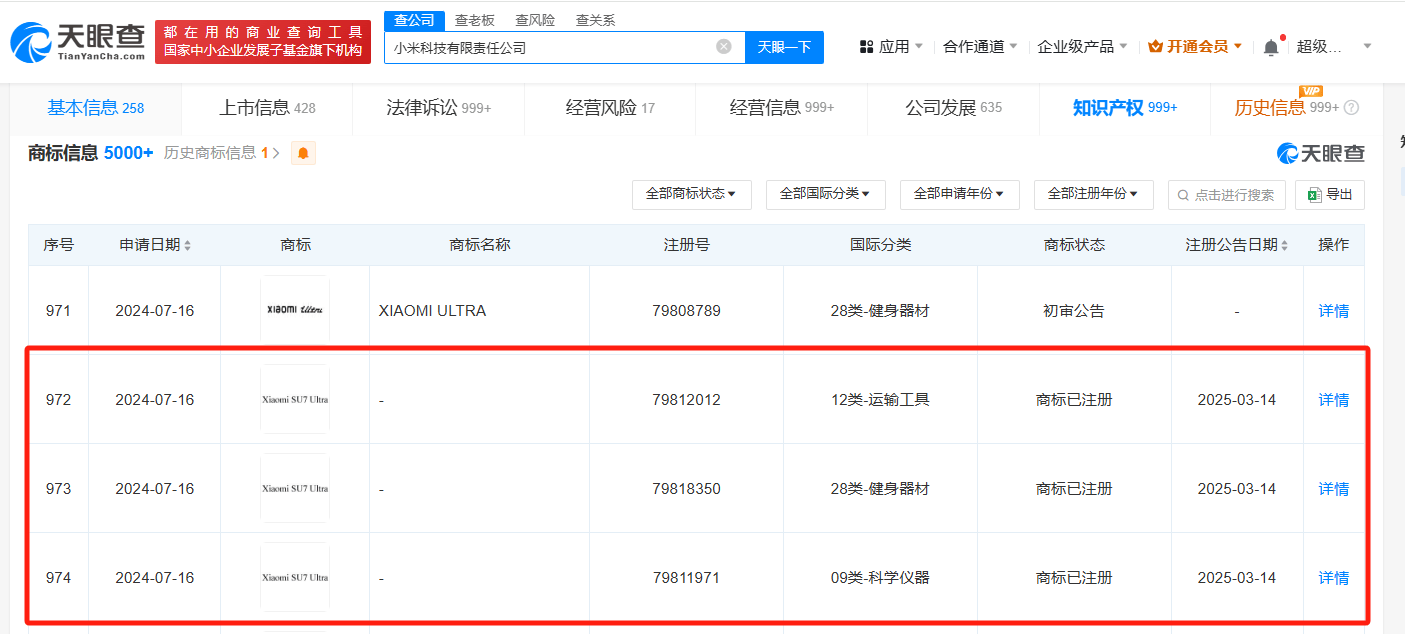Switch to the 法律诉讼 tab

[x=438, y=108]
